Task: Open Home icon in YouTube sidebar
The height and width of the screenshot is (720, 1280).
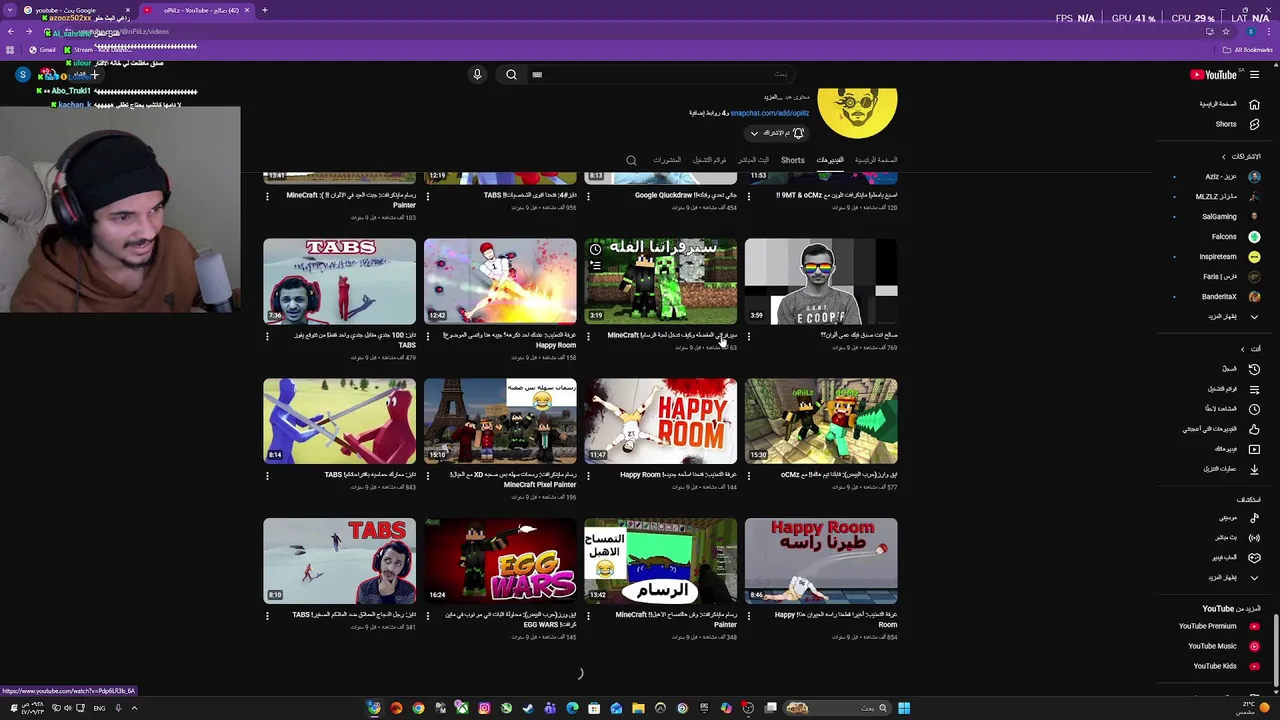Action: click(x=1254, y=104)
